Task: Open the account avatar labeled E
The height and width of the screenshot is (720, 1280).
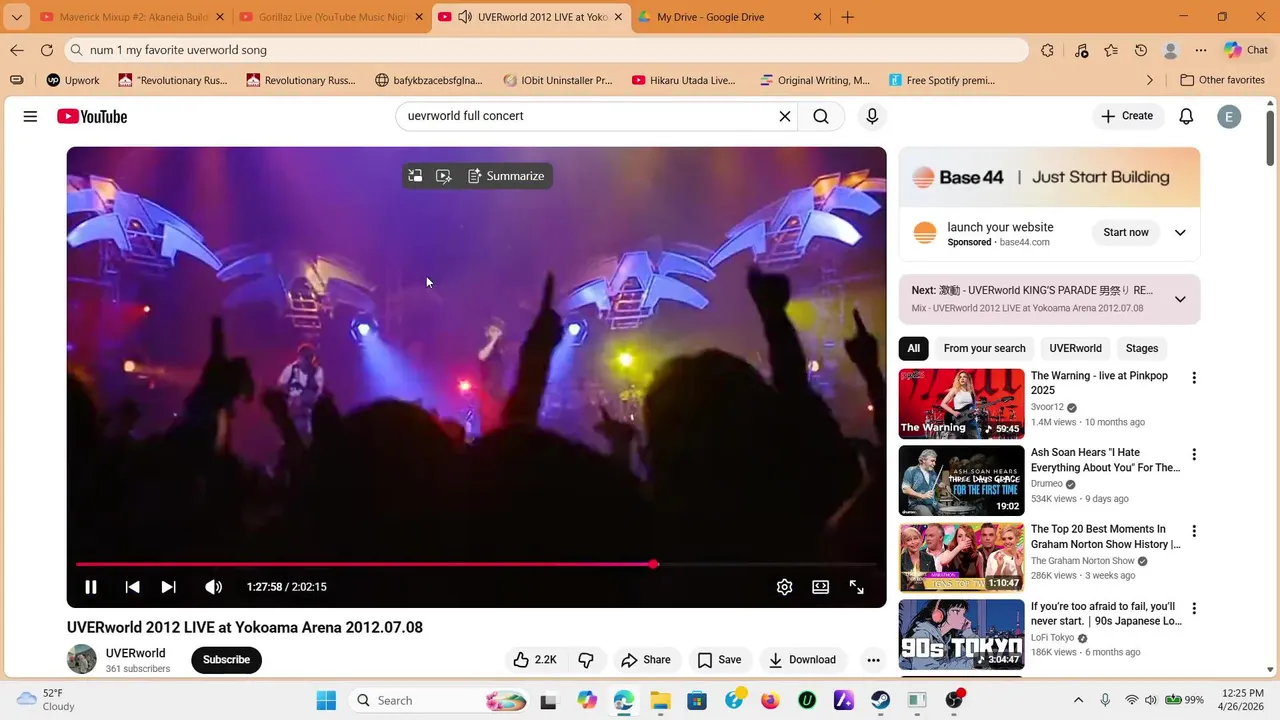Action: (x=1229, y=117)
